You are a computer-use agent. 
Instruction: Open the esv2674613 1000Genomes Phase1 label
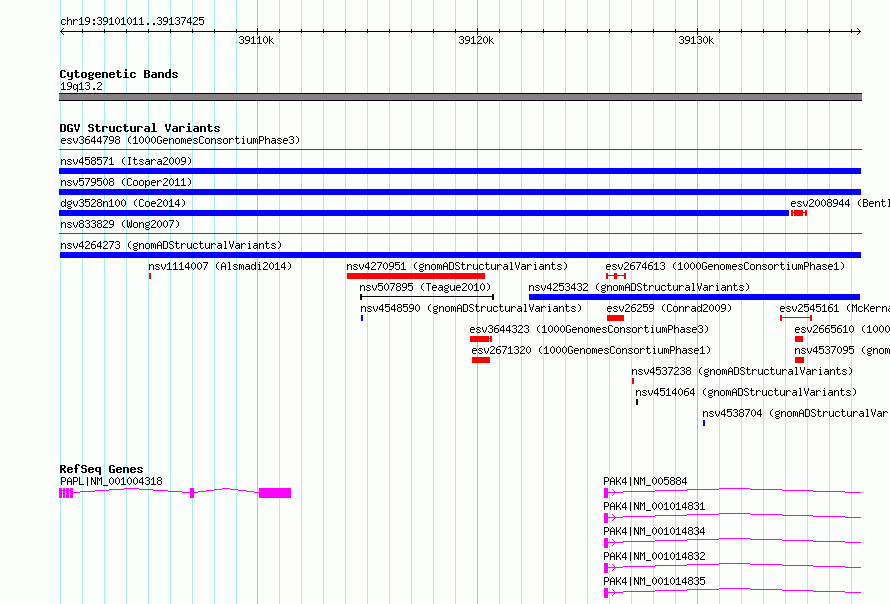click(x=725, y=266)
